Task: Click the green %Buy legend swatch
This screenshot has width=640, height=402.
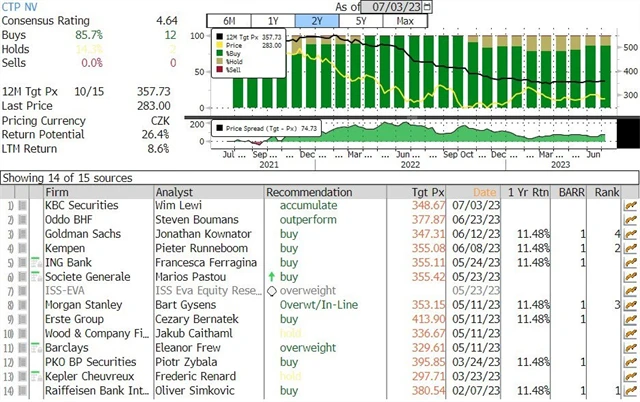Action: 219,53
